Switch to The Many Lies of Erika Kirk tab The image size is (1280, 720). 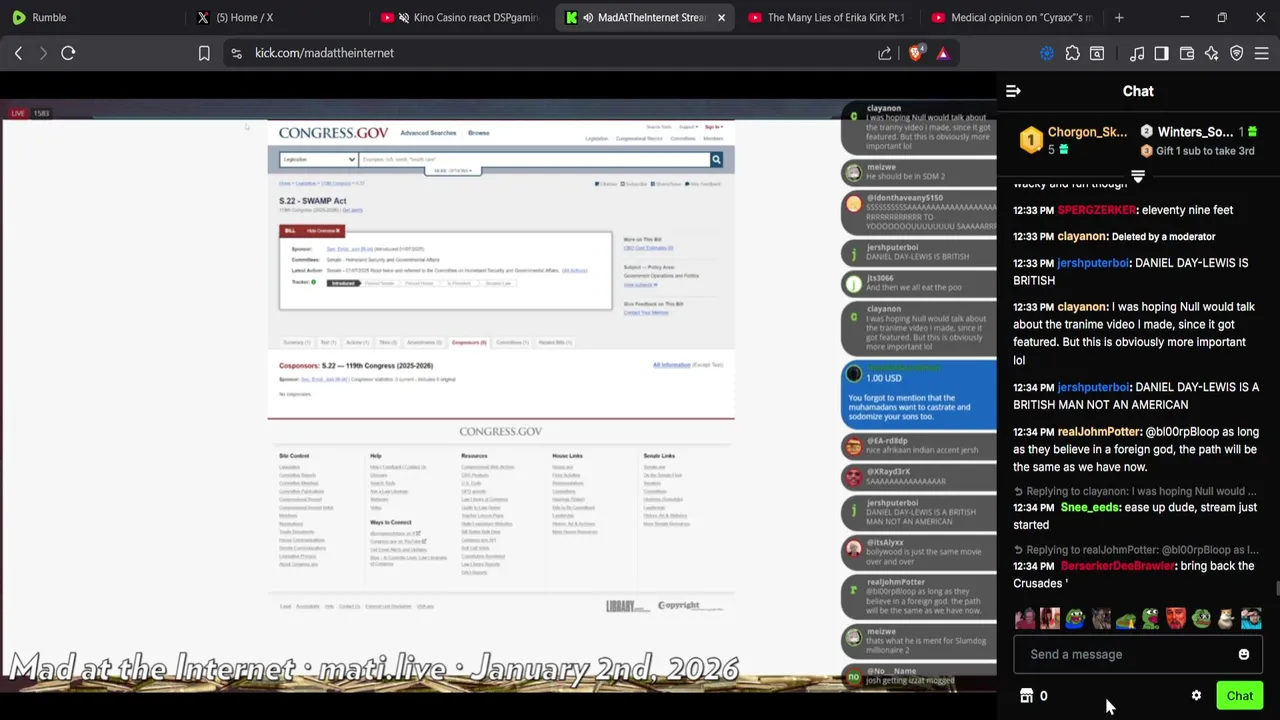coord(830,17)
